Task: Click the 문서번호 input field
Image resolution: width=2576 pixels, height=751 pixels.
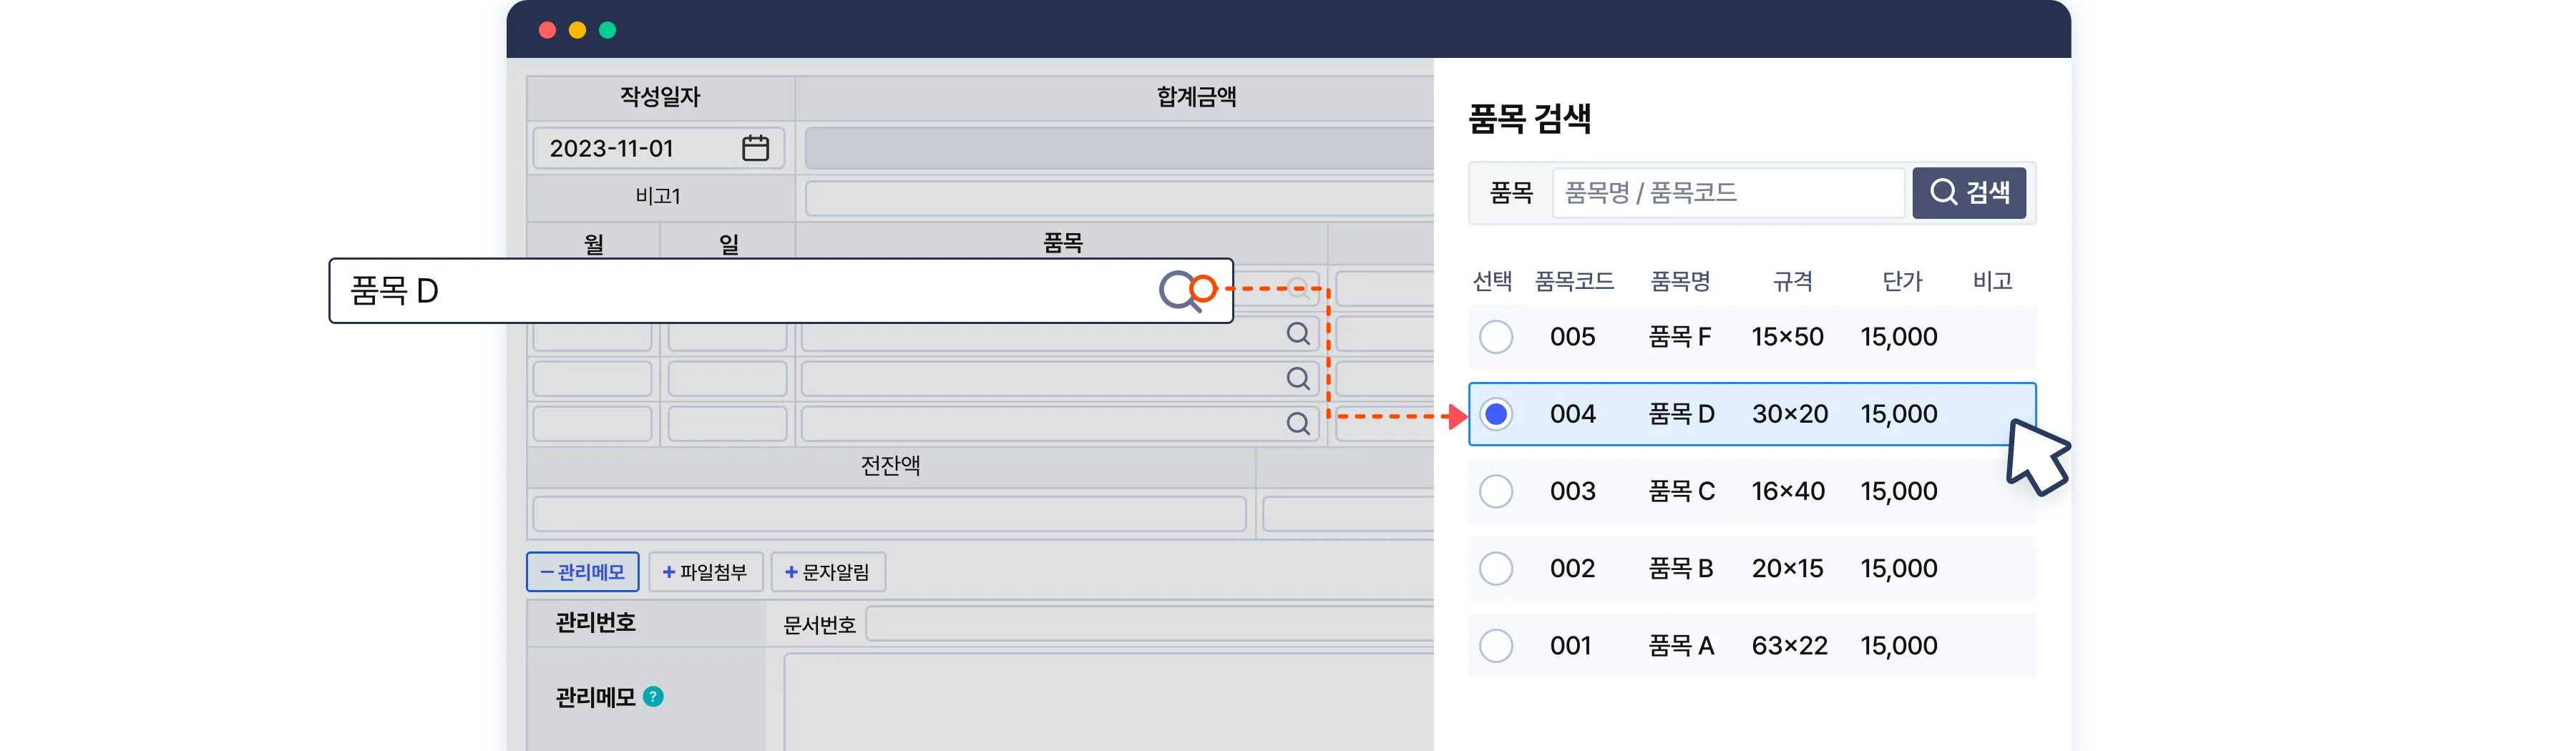Action: tap(1150, 624)
